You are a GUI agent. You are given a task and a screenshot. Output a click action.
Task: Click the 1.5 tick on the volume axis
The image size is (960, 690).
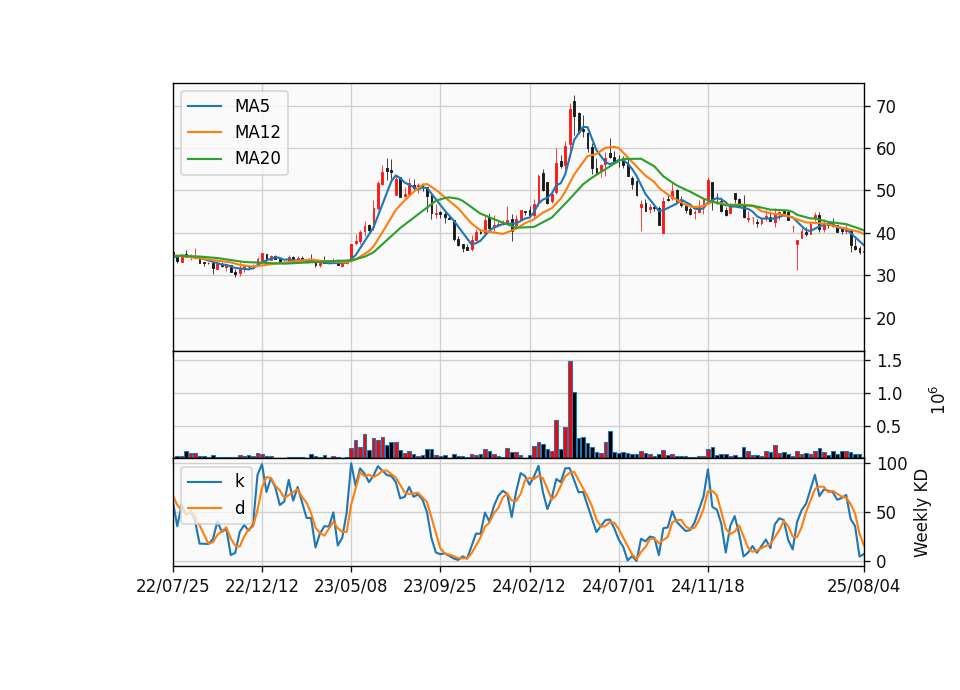(x=889, y=361)
